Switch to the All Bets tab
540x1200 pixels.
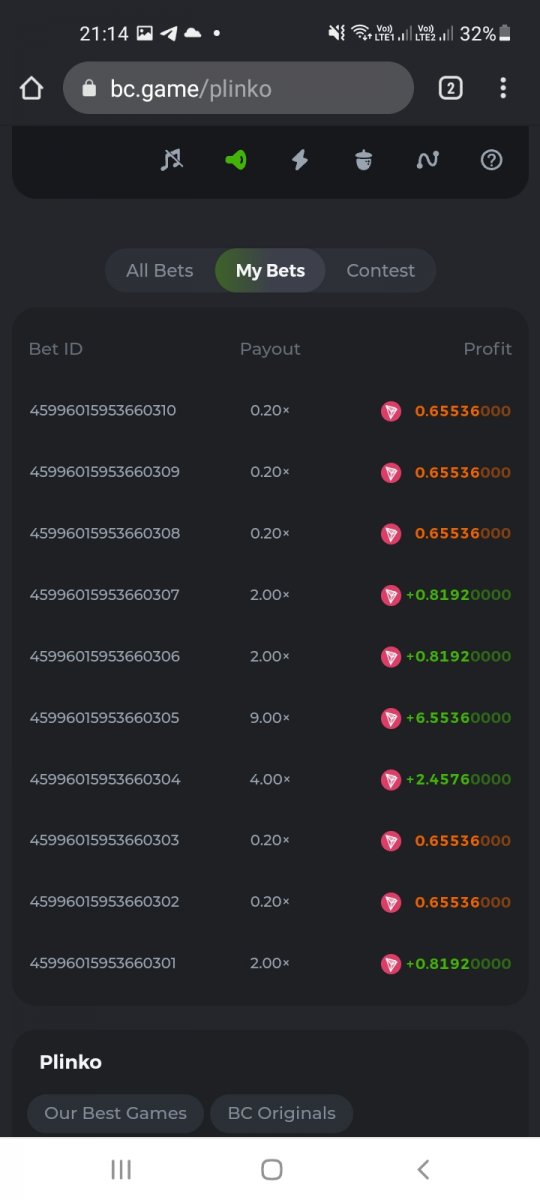tap(160, 270)
